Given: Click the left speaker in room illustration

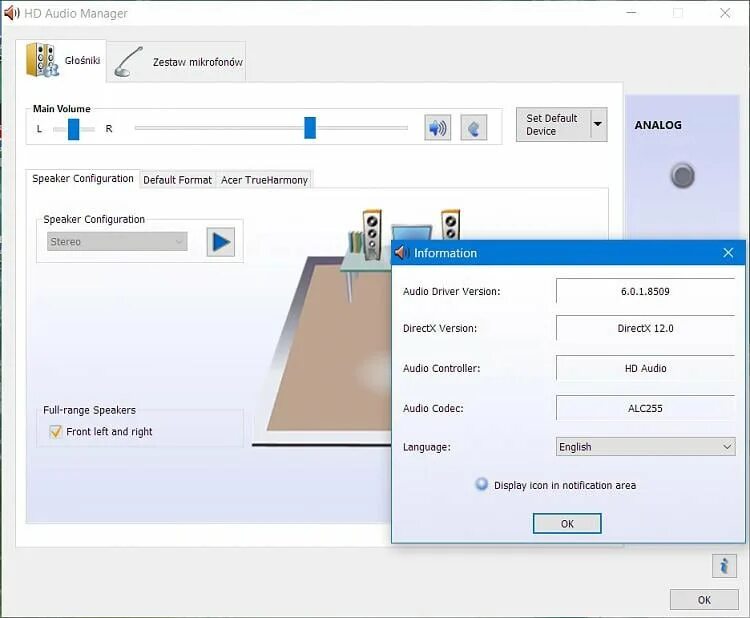Looking at the screenshot, I should pos(372,234).
